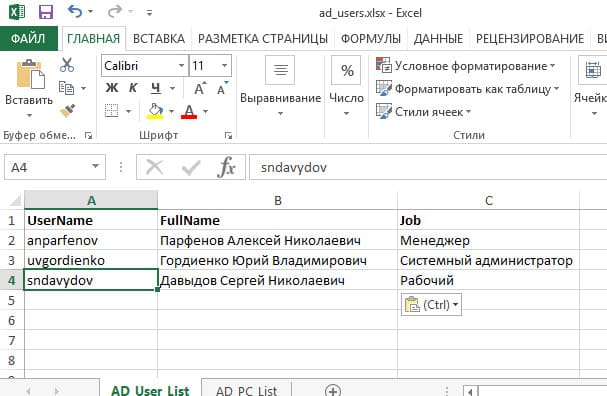Image resolution: width=607 pixels, height=396 pixels.
Task: Cut selection with the scissors icon
Action: (67, 65)
